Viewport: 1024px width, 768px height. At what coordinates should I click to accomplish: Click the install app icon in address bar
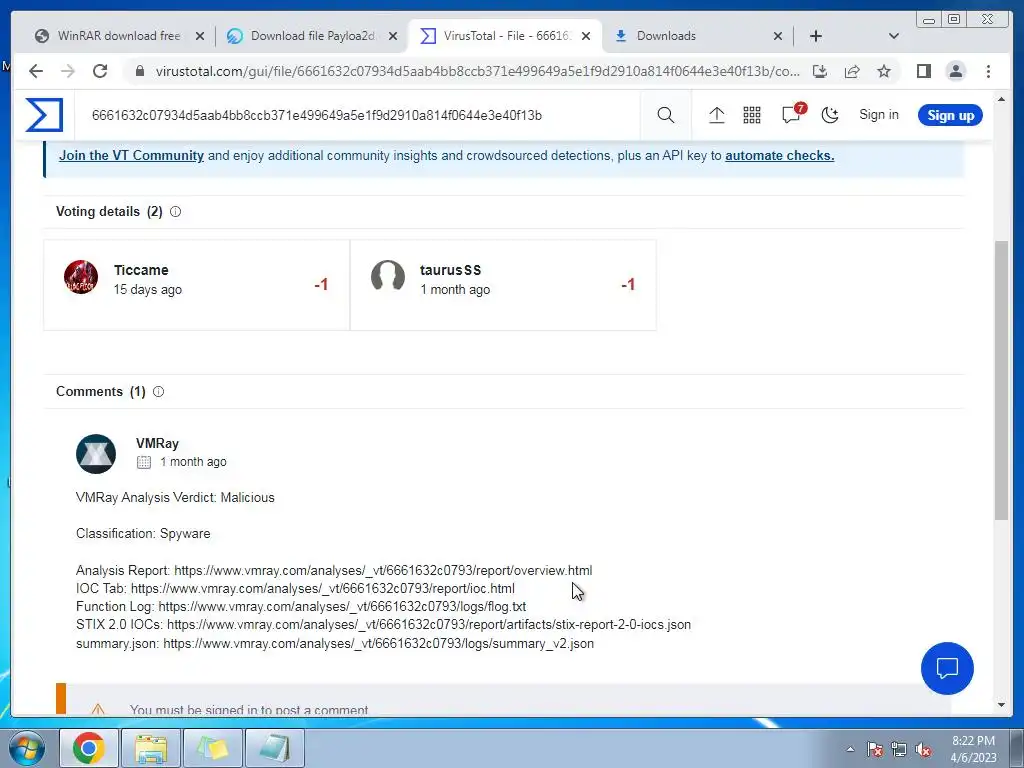click(820, 71)
